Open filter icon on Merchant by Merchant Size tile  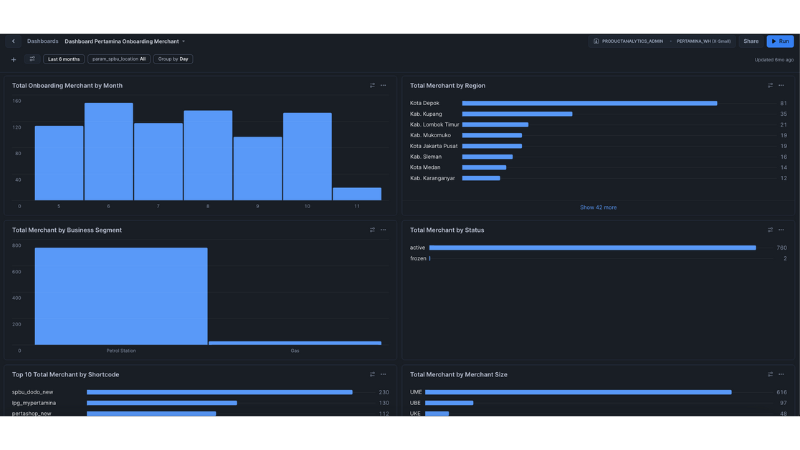click(x=770, y=374)
